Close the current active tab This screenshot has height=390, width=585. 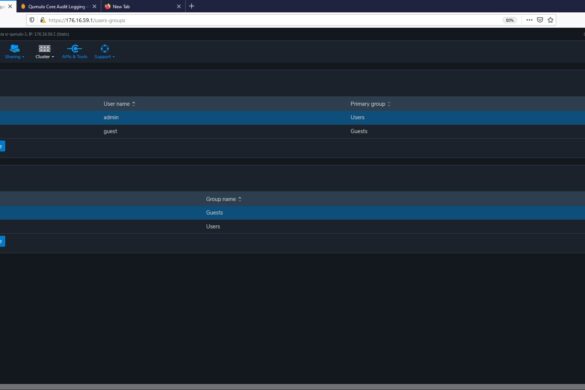tap(10, 6)
